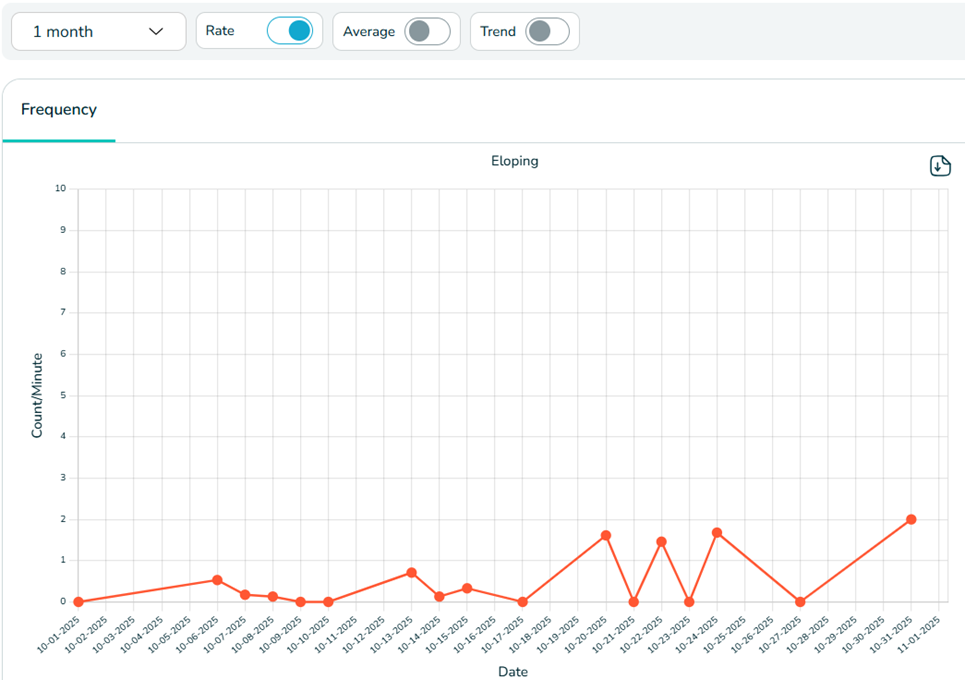Select the 10-13-2025 data point

tap(411, 573)
